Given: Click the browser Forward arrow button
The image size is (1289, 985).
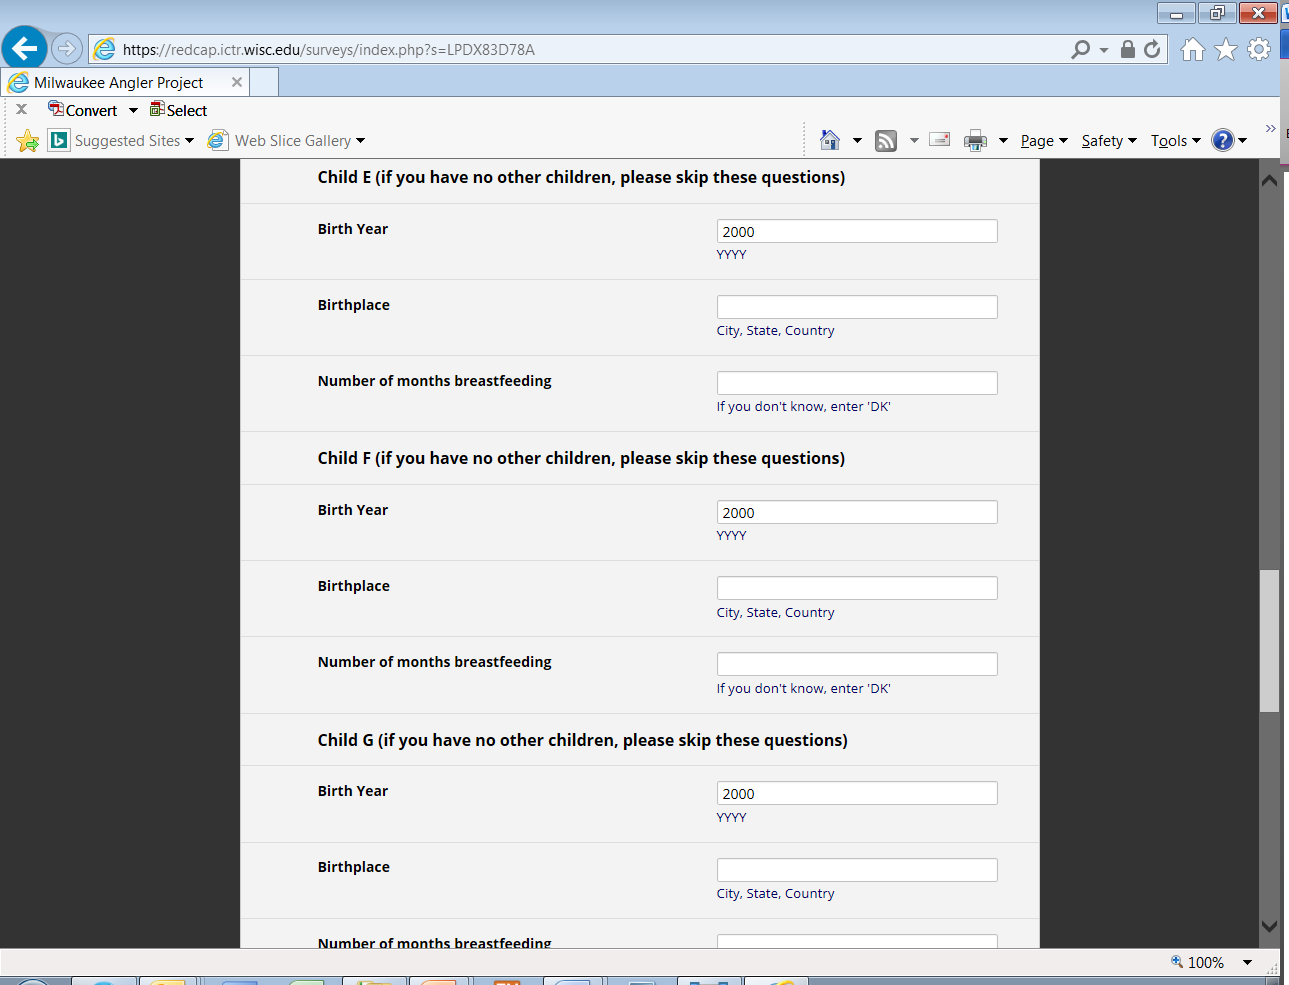Looking at the screenshot, I should coord(67,48).
